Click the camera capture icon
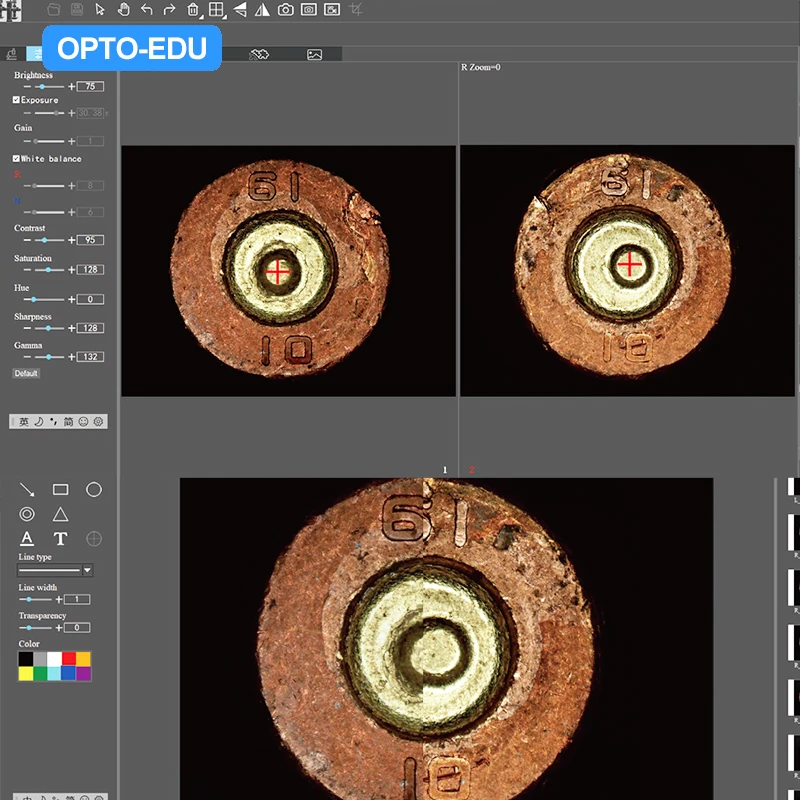This screenshot has width=800, height=800. [x=286, y=10]
